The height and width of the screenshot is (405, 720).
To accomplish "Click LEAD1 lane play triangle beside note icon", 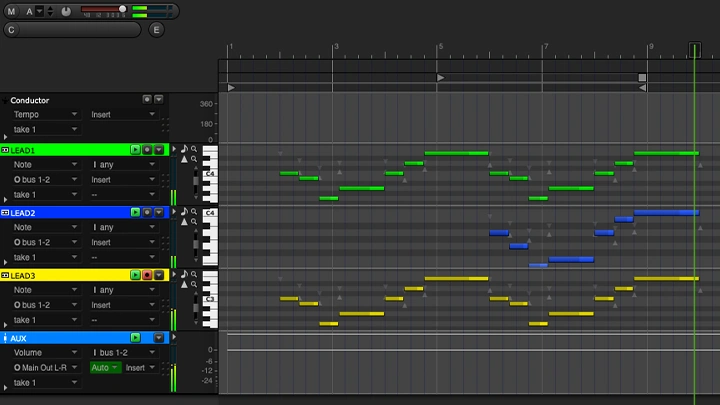I will point(174,149).
